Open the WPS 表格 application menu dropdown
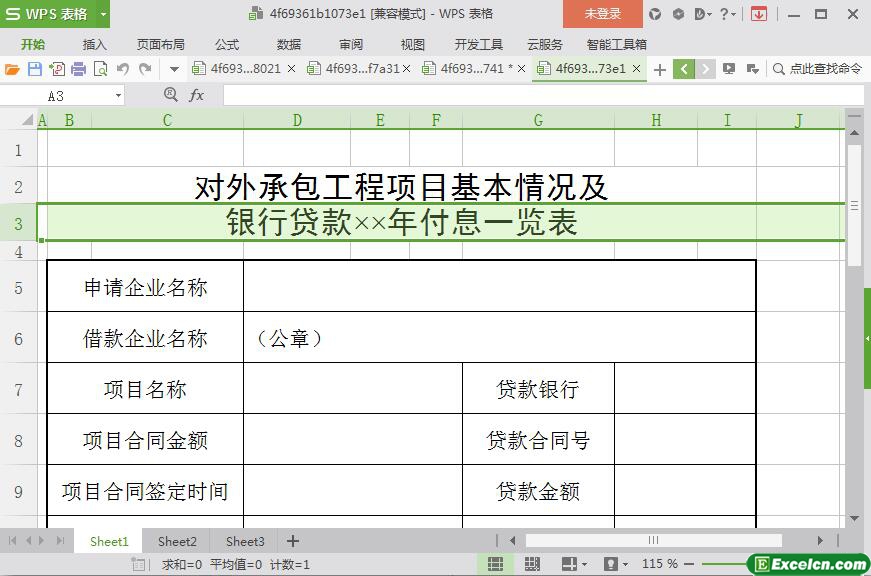The height and width of the screenshot is (576, 871). tap(103, 14)
